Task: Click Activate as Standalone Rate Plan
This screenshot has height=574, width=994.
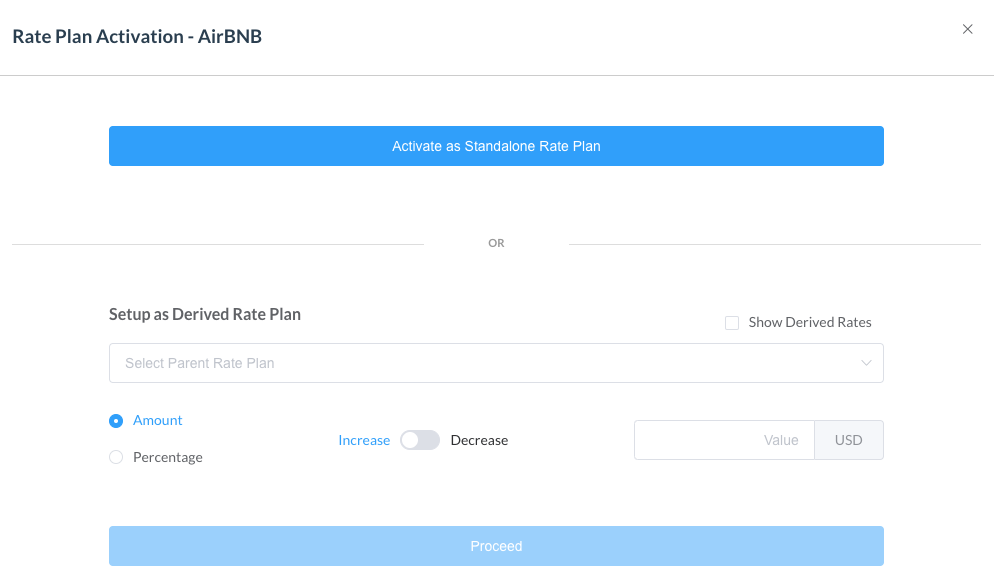Action: pyautogui.click(x=496, y=146)
